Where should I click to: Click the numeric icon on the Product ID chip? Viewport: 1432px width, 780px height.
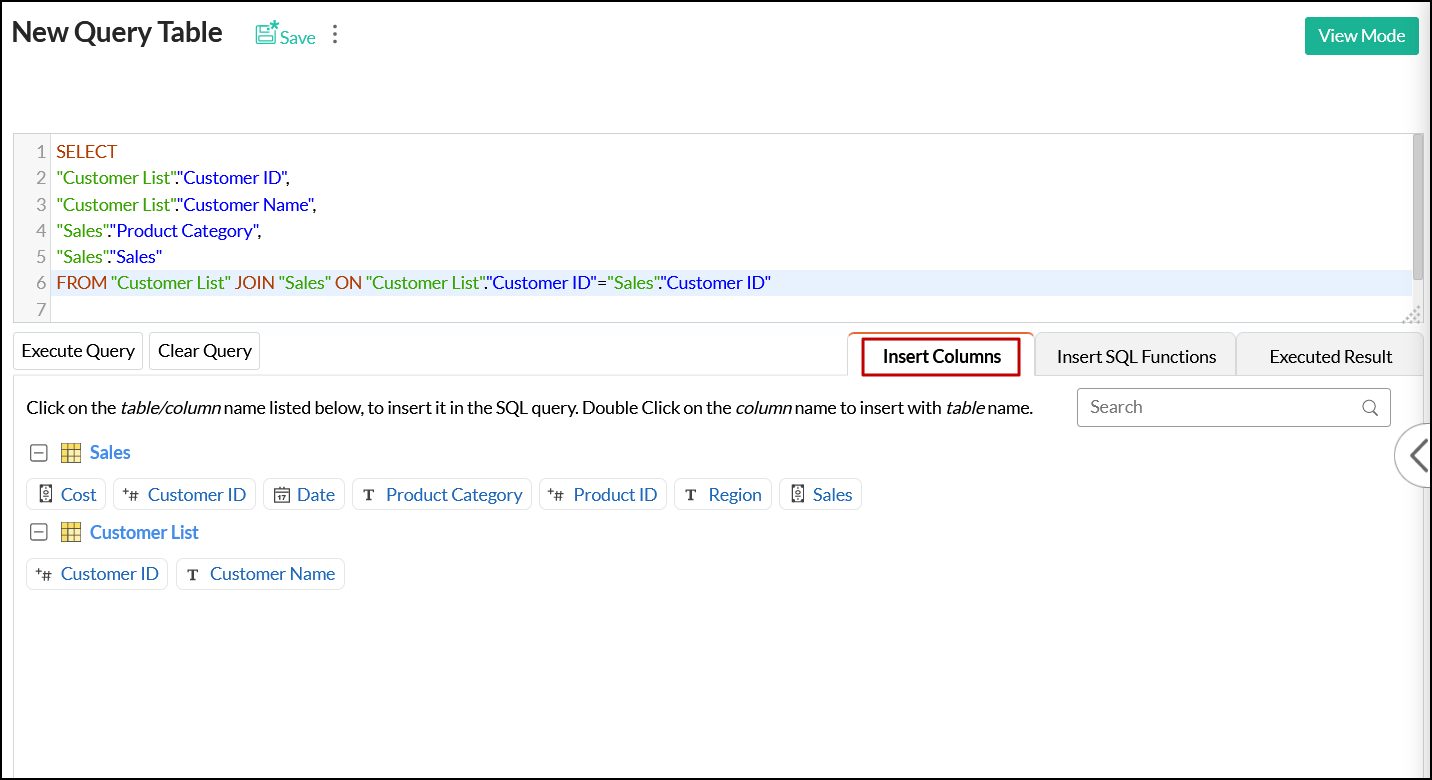[557, 494]
